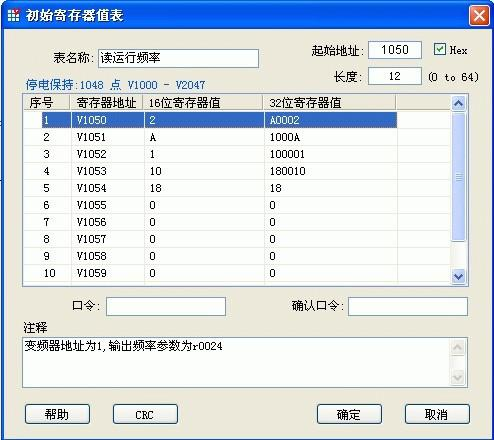This screenshot has height=440, width=494.
Task: Click the 32位寄存器值 column header
Action: [x=329, y=103]
